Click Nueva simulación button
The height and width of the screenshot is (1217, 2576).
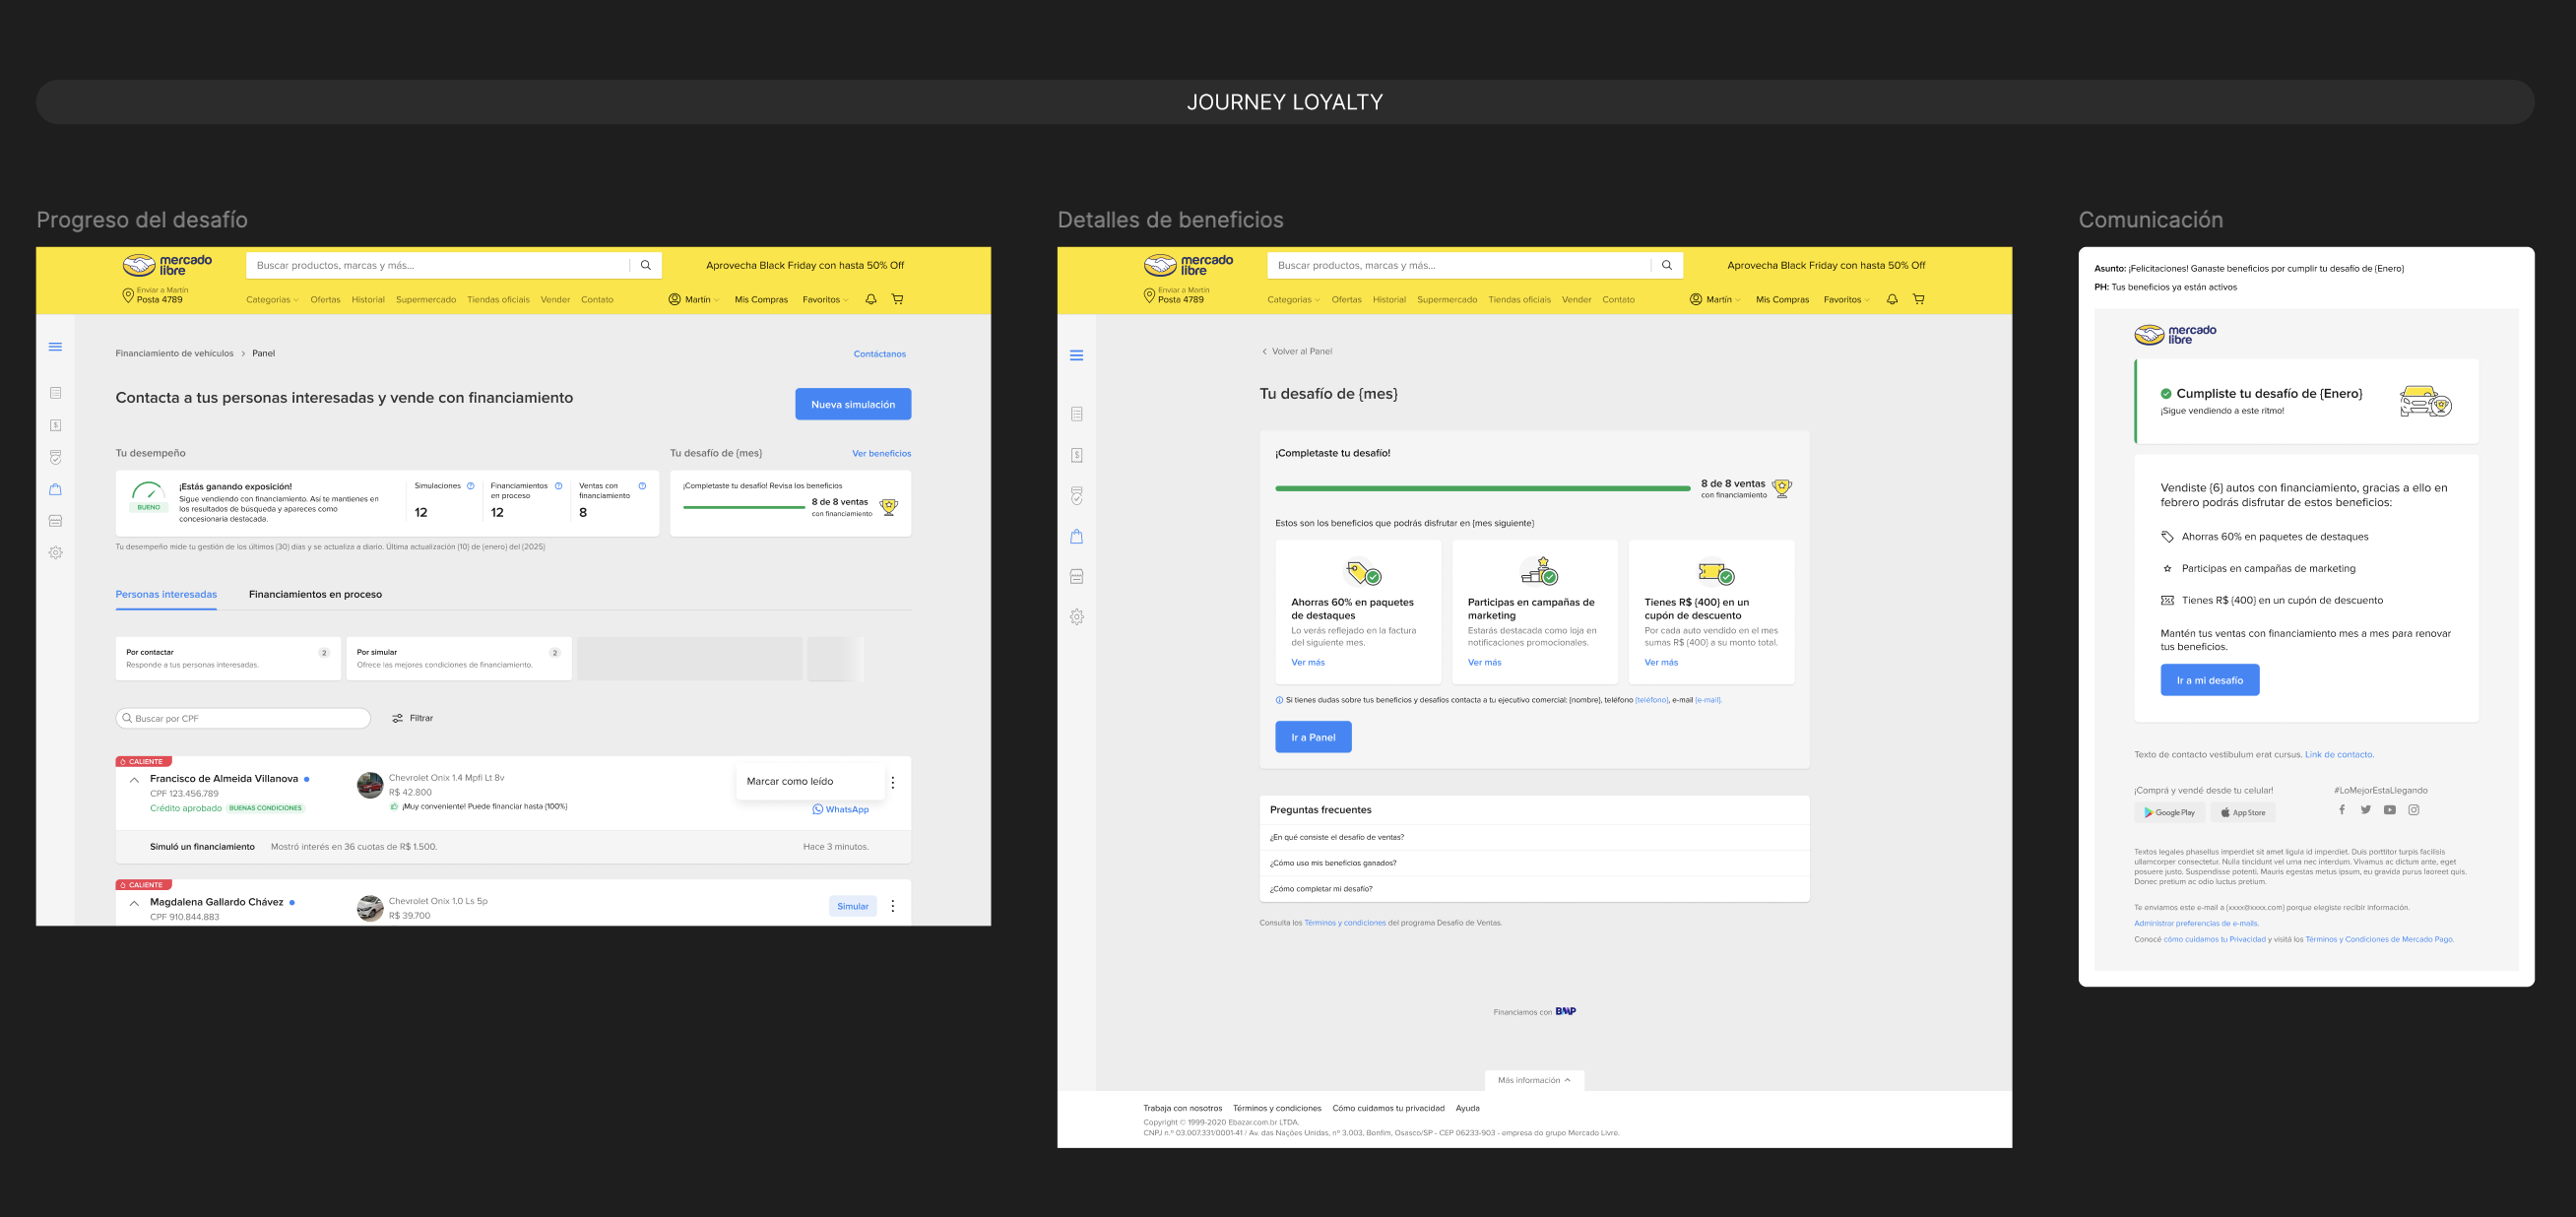[x=853, y=404]
